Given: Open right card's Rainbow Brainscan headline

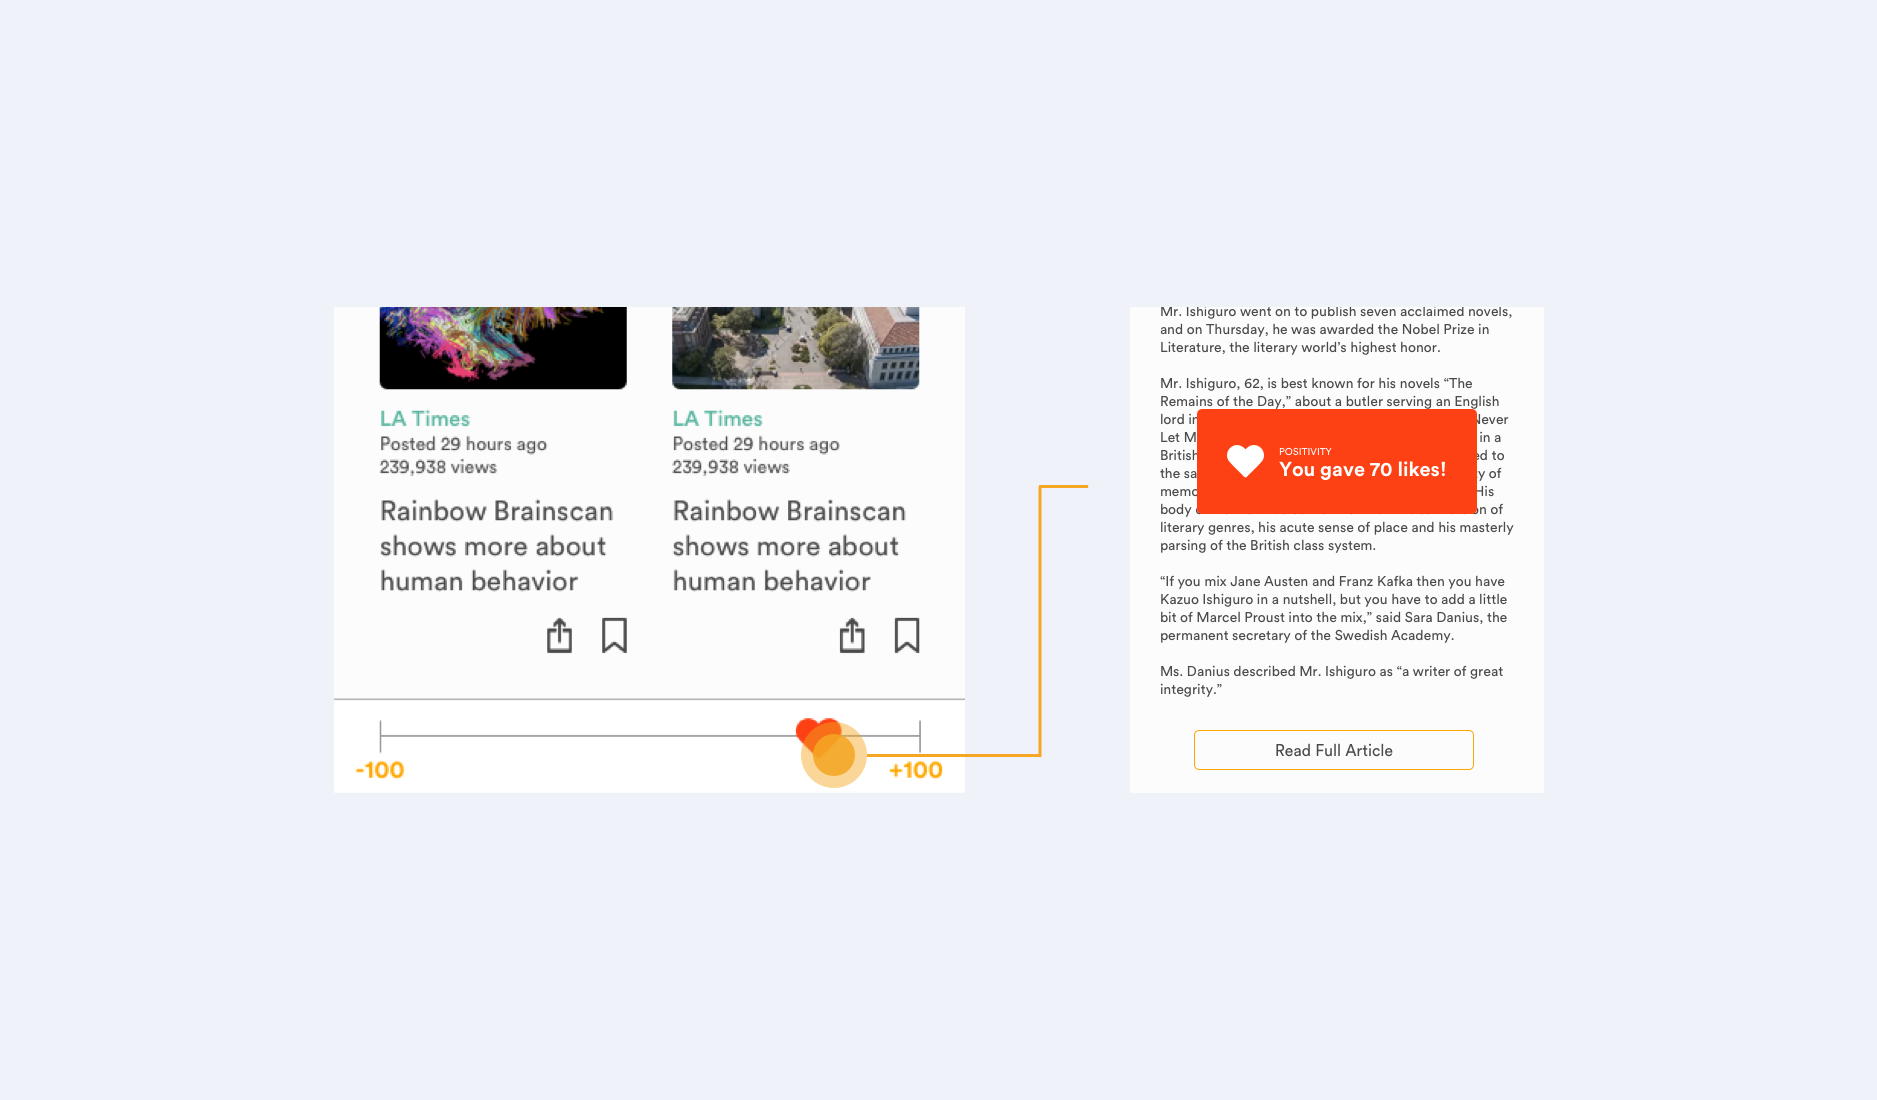Looking at the screenshot, I should (789, 546).
